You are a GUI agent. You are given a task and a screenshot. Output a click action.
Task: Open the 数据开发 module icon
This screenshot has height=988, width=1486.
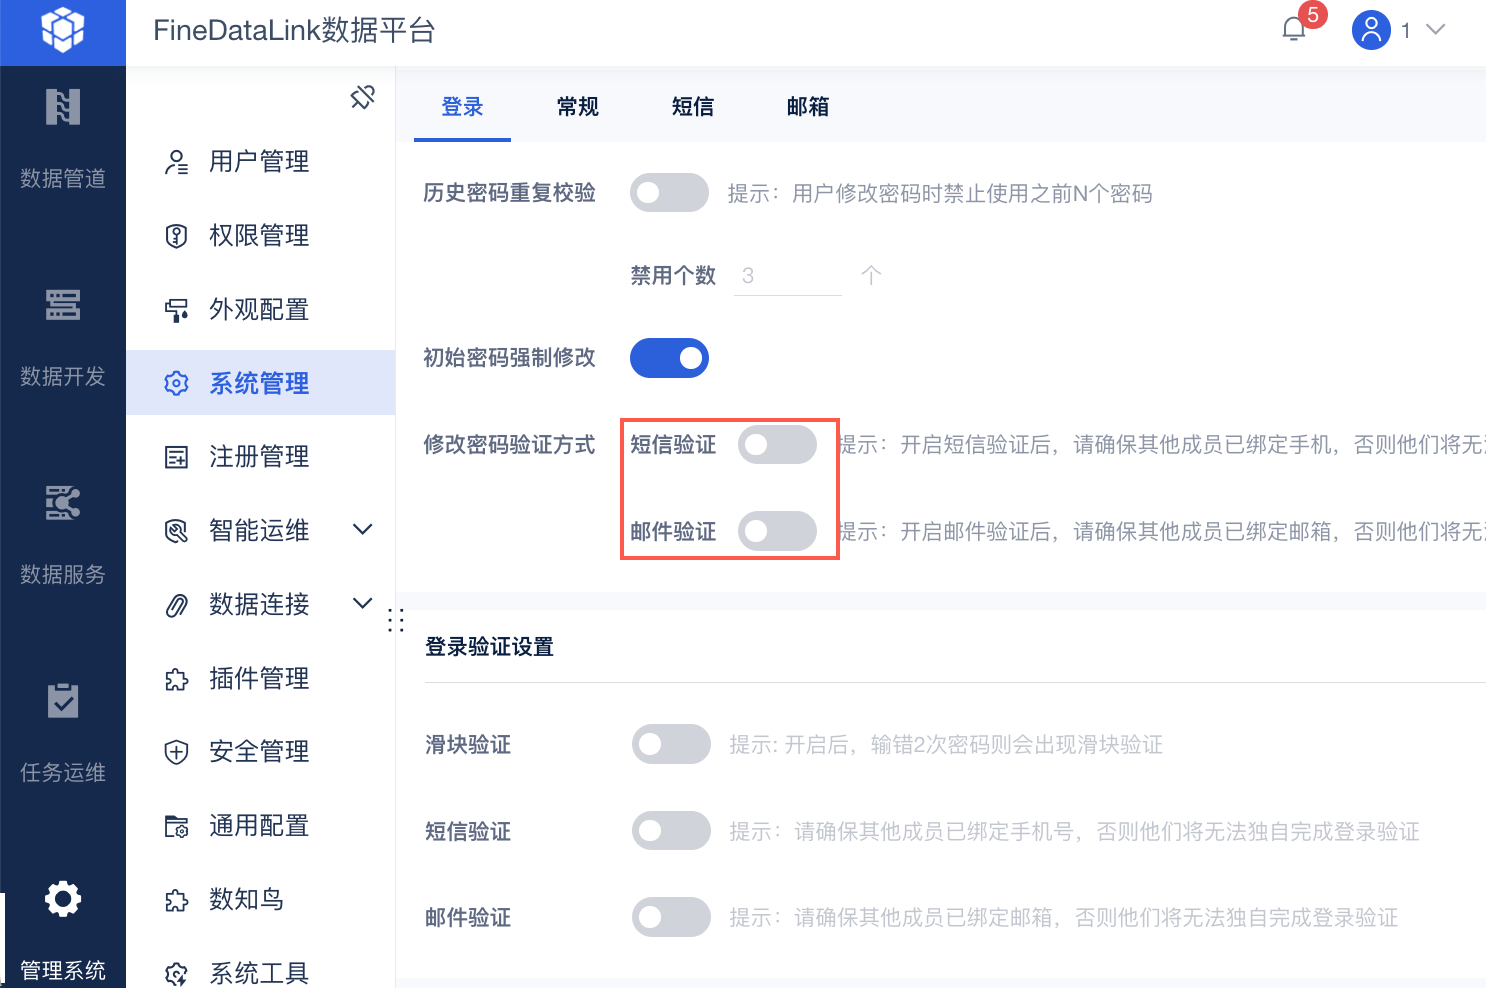coord(62,305)
